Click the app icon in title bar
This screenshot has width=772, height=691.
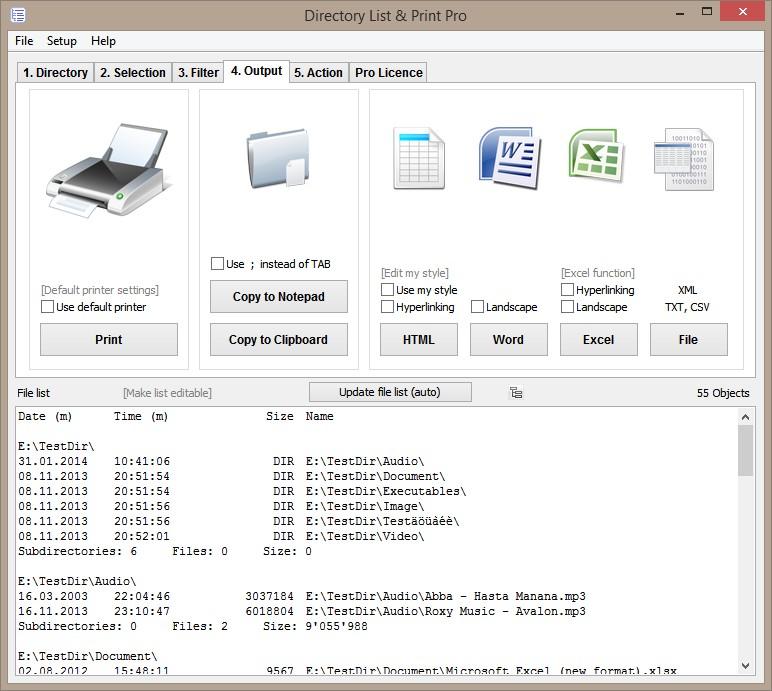coord(18,15)
